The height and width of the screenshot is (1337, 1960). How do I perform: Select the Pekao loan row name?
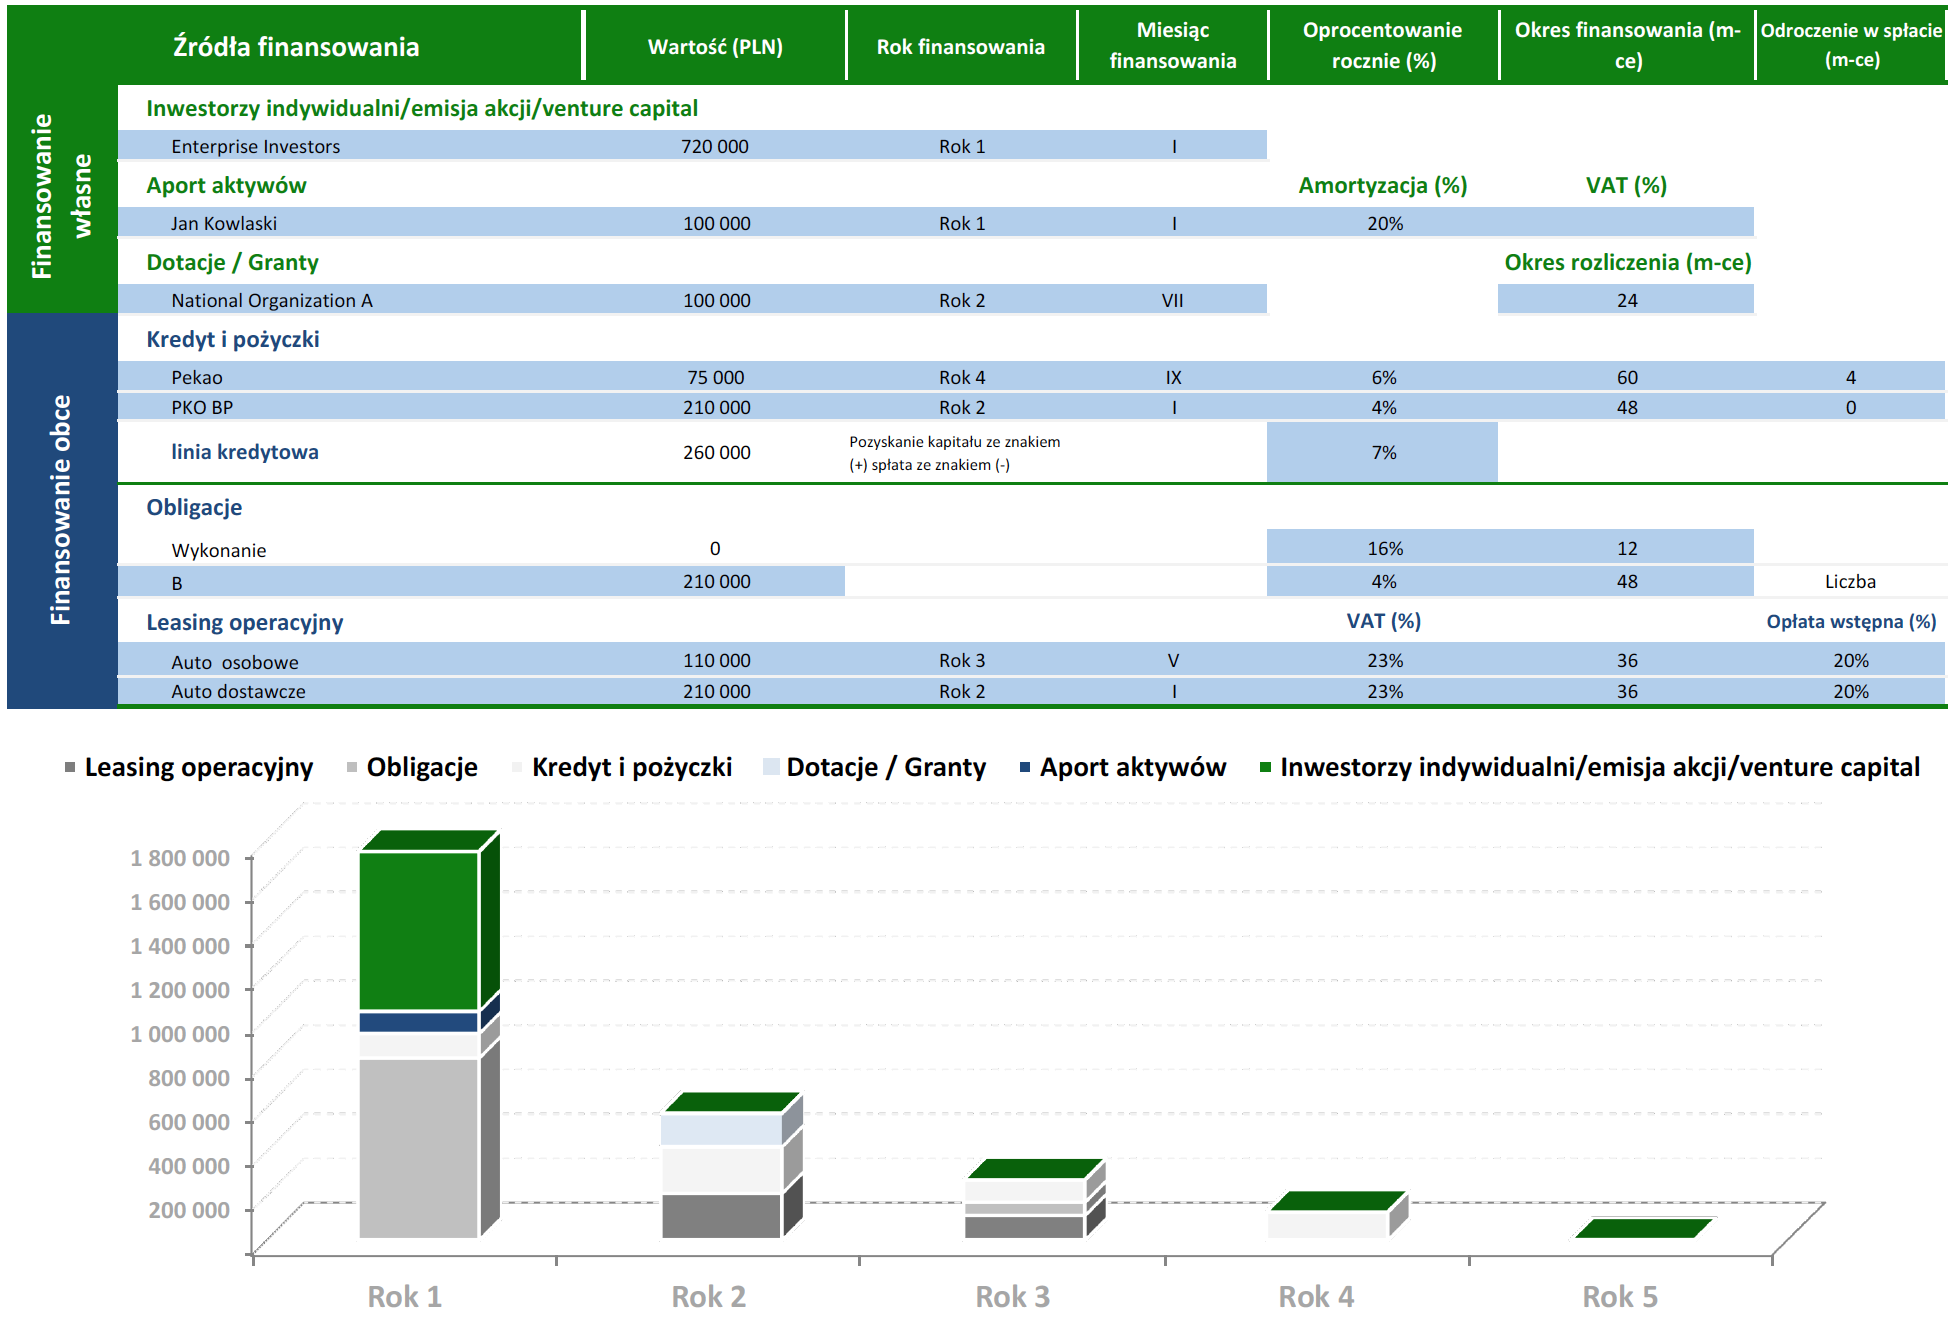(x=197, y=378)
